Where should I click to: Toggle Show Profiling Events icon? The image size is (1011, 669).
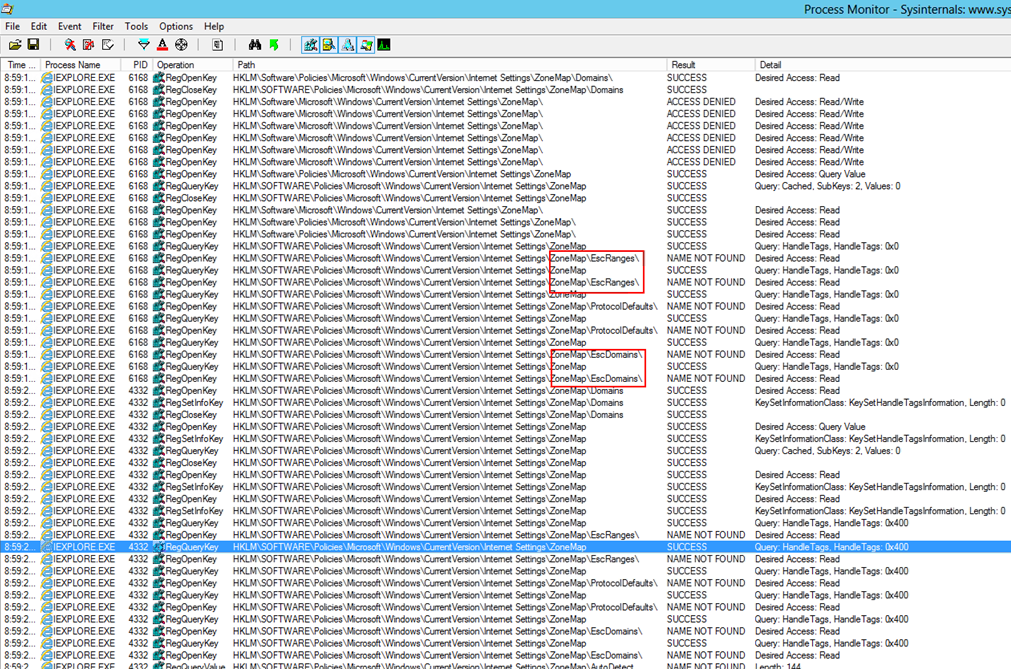384,44
